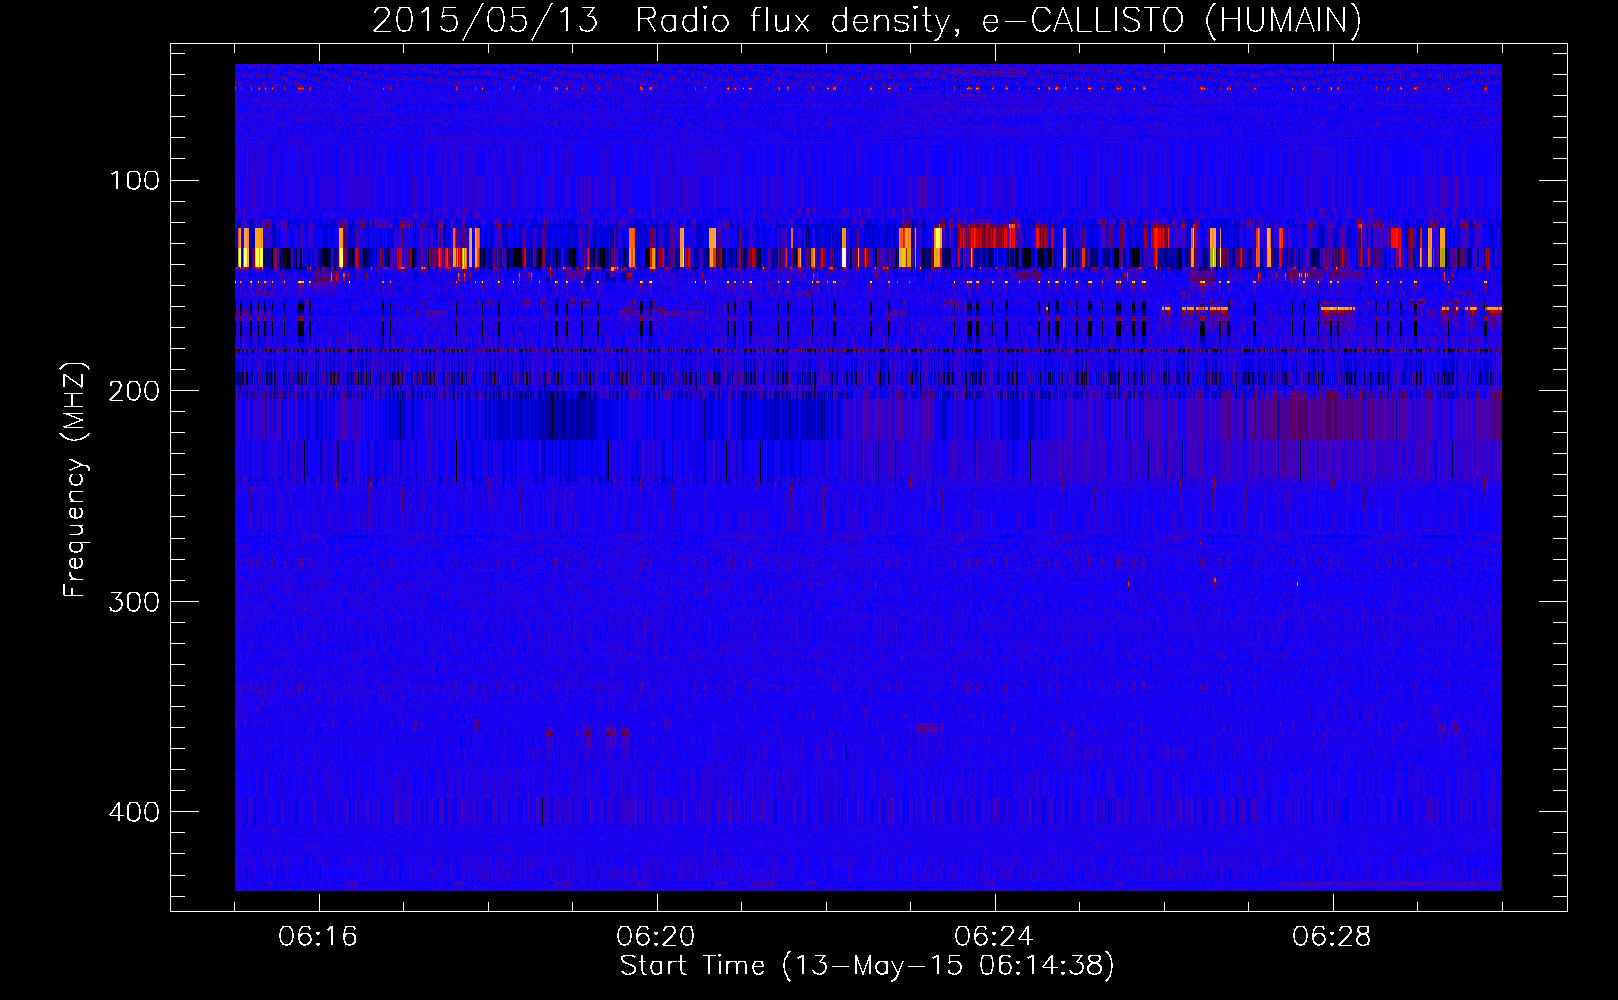Click the Start Time axis caption
The height and width of the screenshot is (1000, 1618).
(867, 966)
